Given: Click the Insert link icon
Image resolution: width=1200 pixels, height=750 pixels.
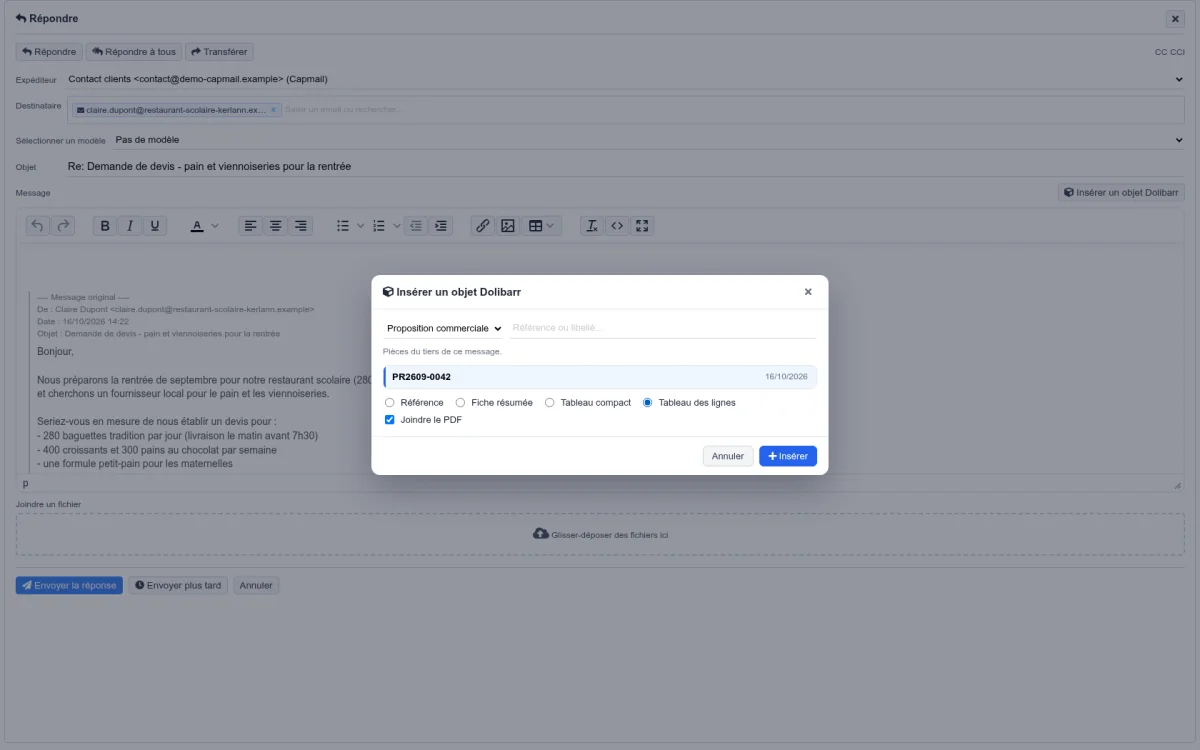Looking at the screenshot, I should pyautogui.click(x=483, y=226).
